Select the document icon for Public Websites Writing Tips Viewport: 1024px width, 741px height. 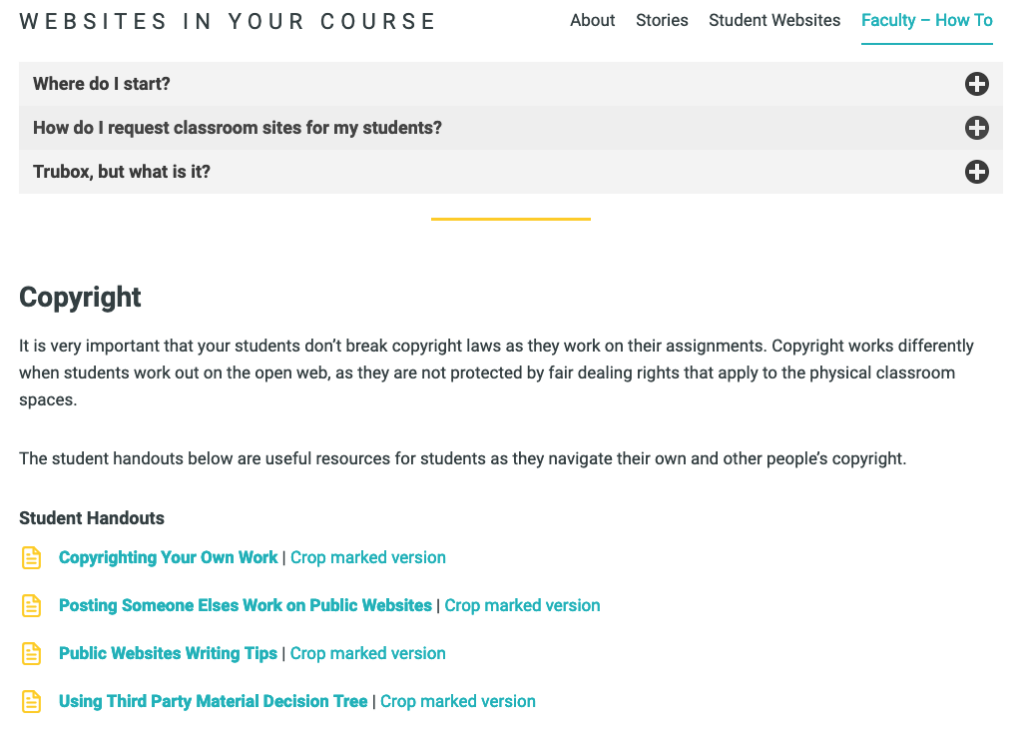pyautogui.click(x=31, y=654)
